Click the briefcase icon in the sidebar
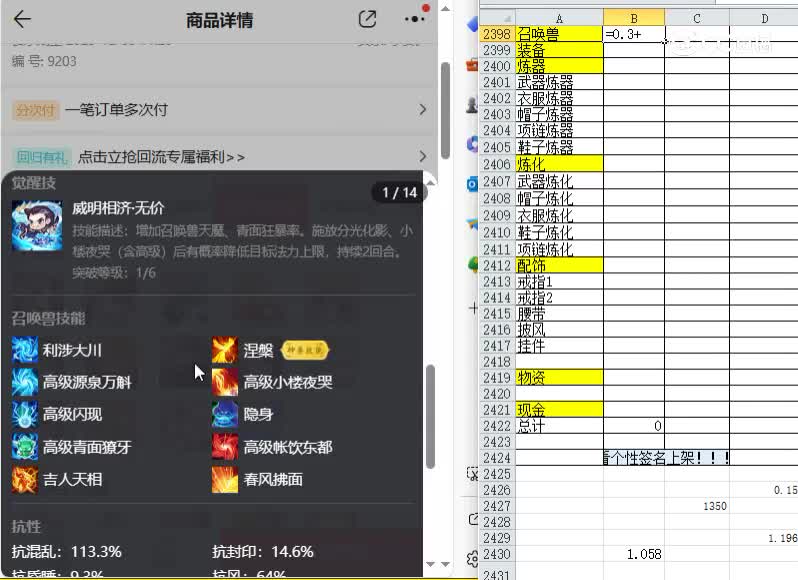 tap(472, 65)
